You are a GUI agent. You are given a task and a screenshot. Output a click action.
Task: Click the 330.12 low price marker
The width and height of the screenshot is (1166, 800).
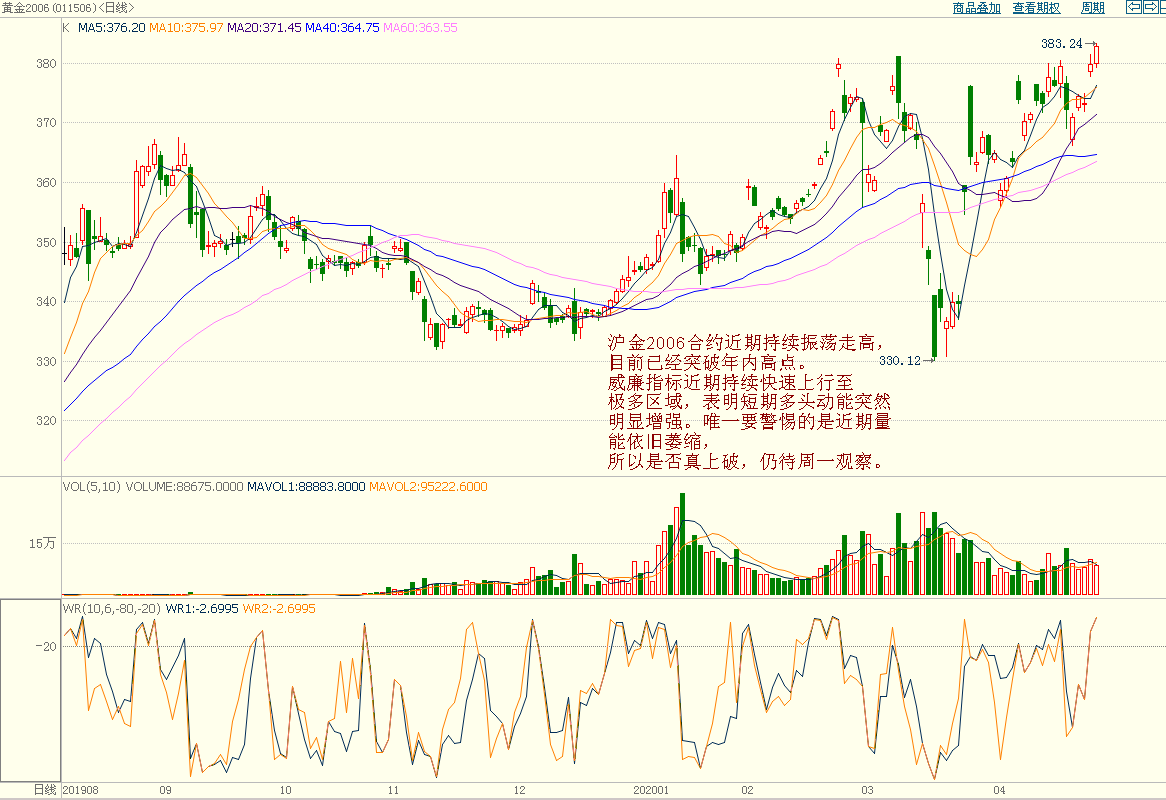[898, 360]
